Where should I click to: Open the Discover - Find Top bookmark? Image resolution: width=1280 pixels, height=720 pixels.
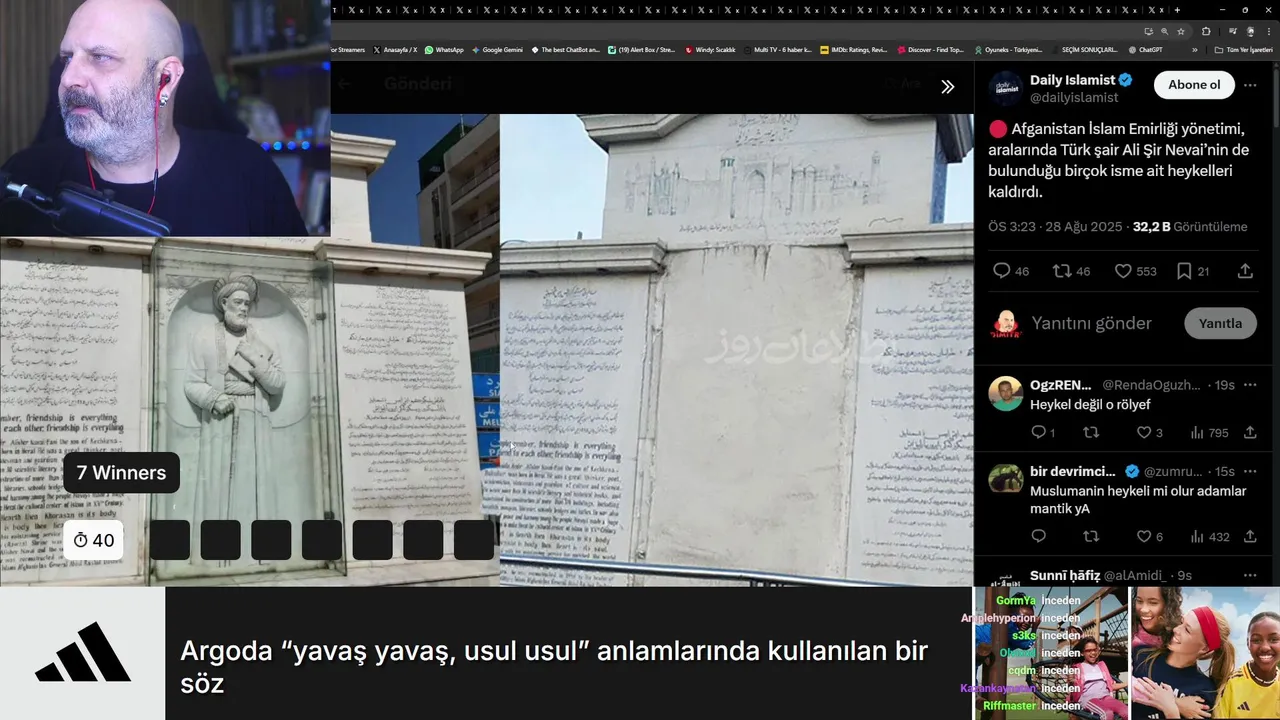pyautogui.click(x=930, y=49)
